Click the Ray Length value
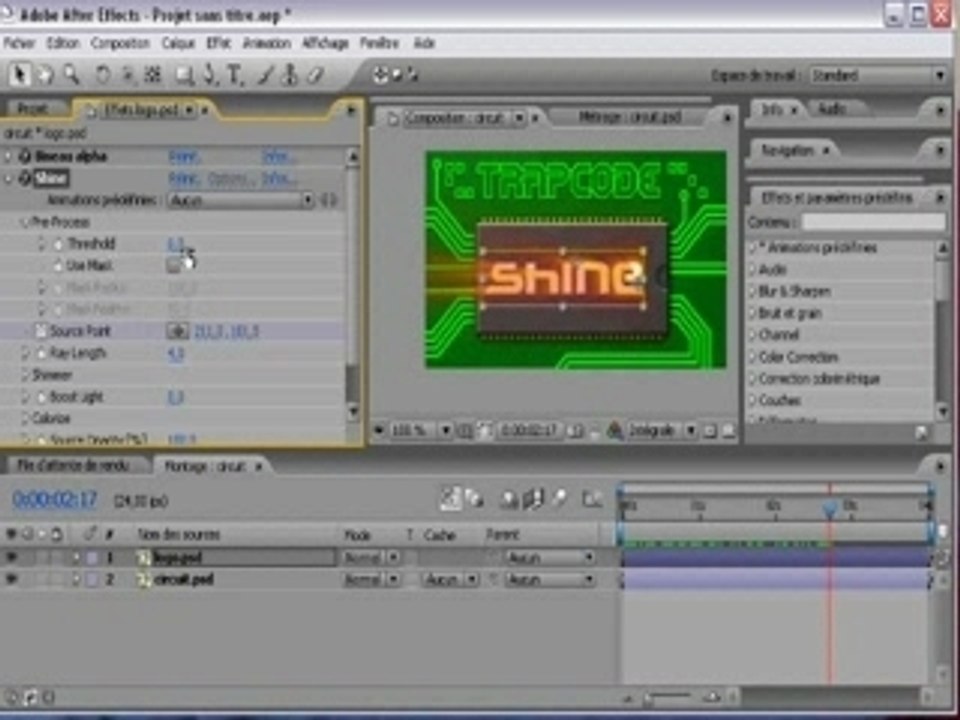 [175, 354]
